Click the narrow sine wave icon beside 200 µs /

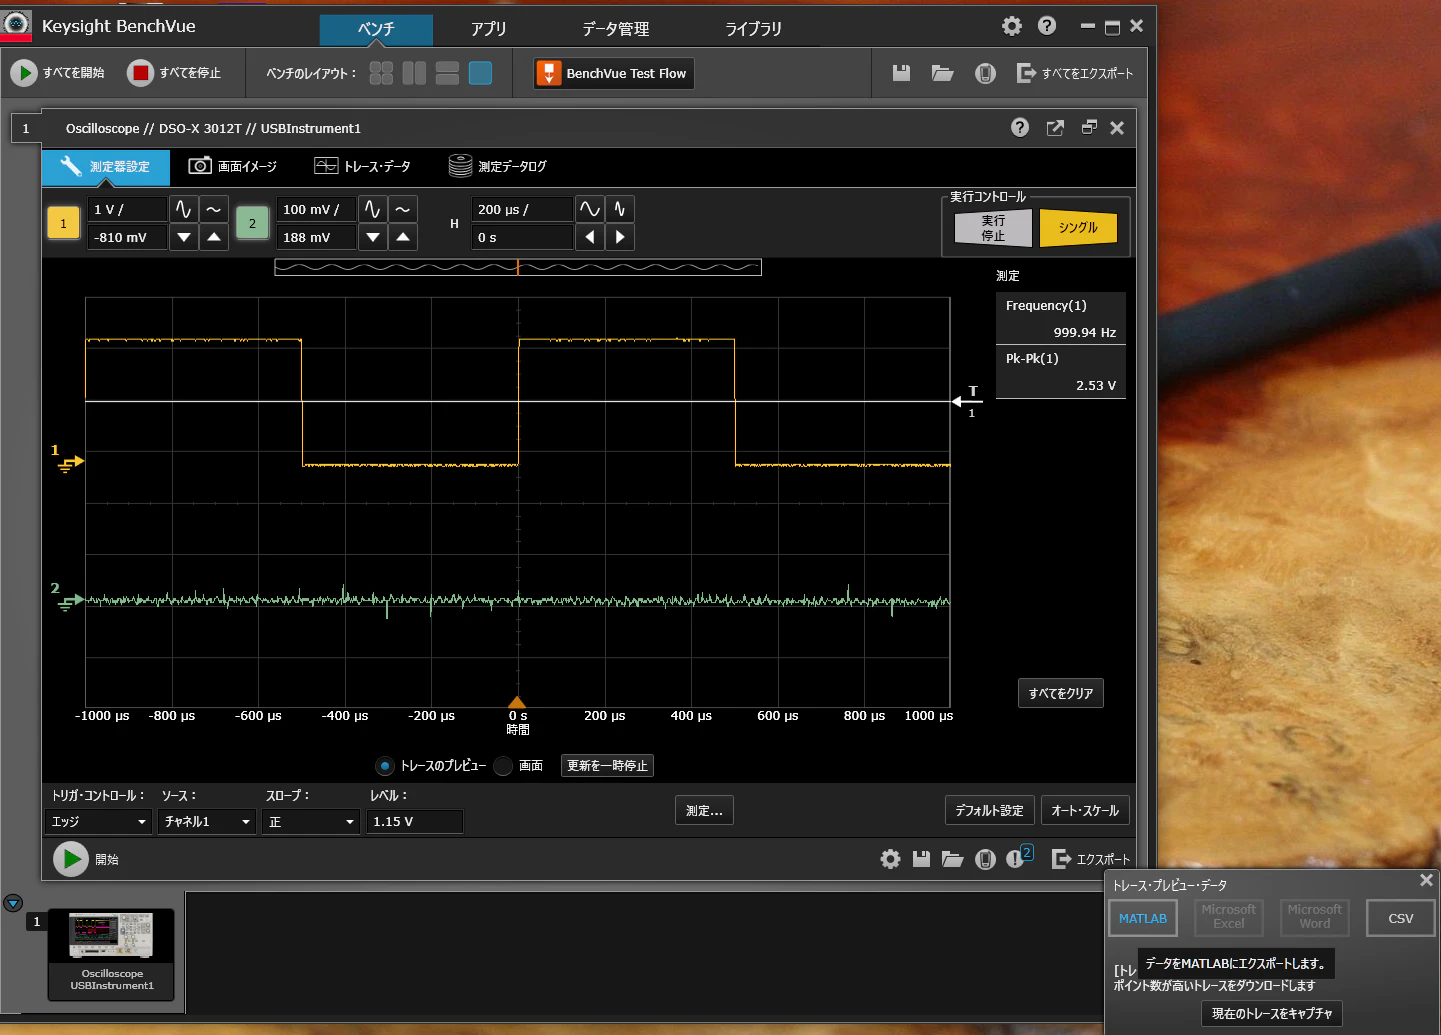(x=620, y=209)
